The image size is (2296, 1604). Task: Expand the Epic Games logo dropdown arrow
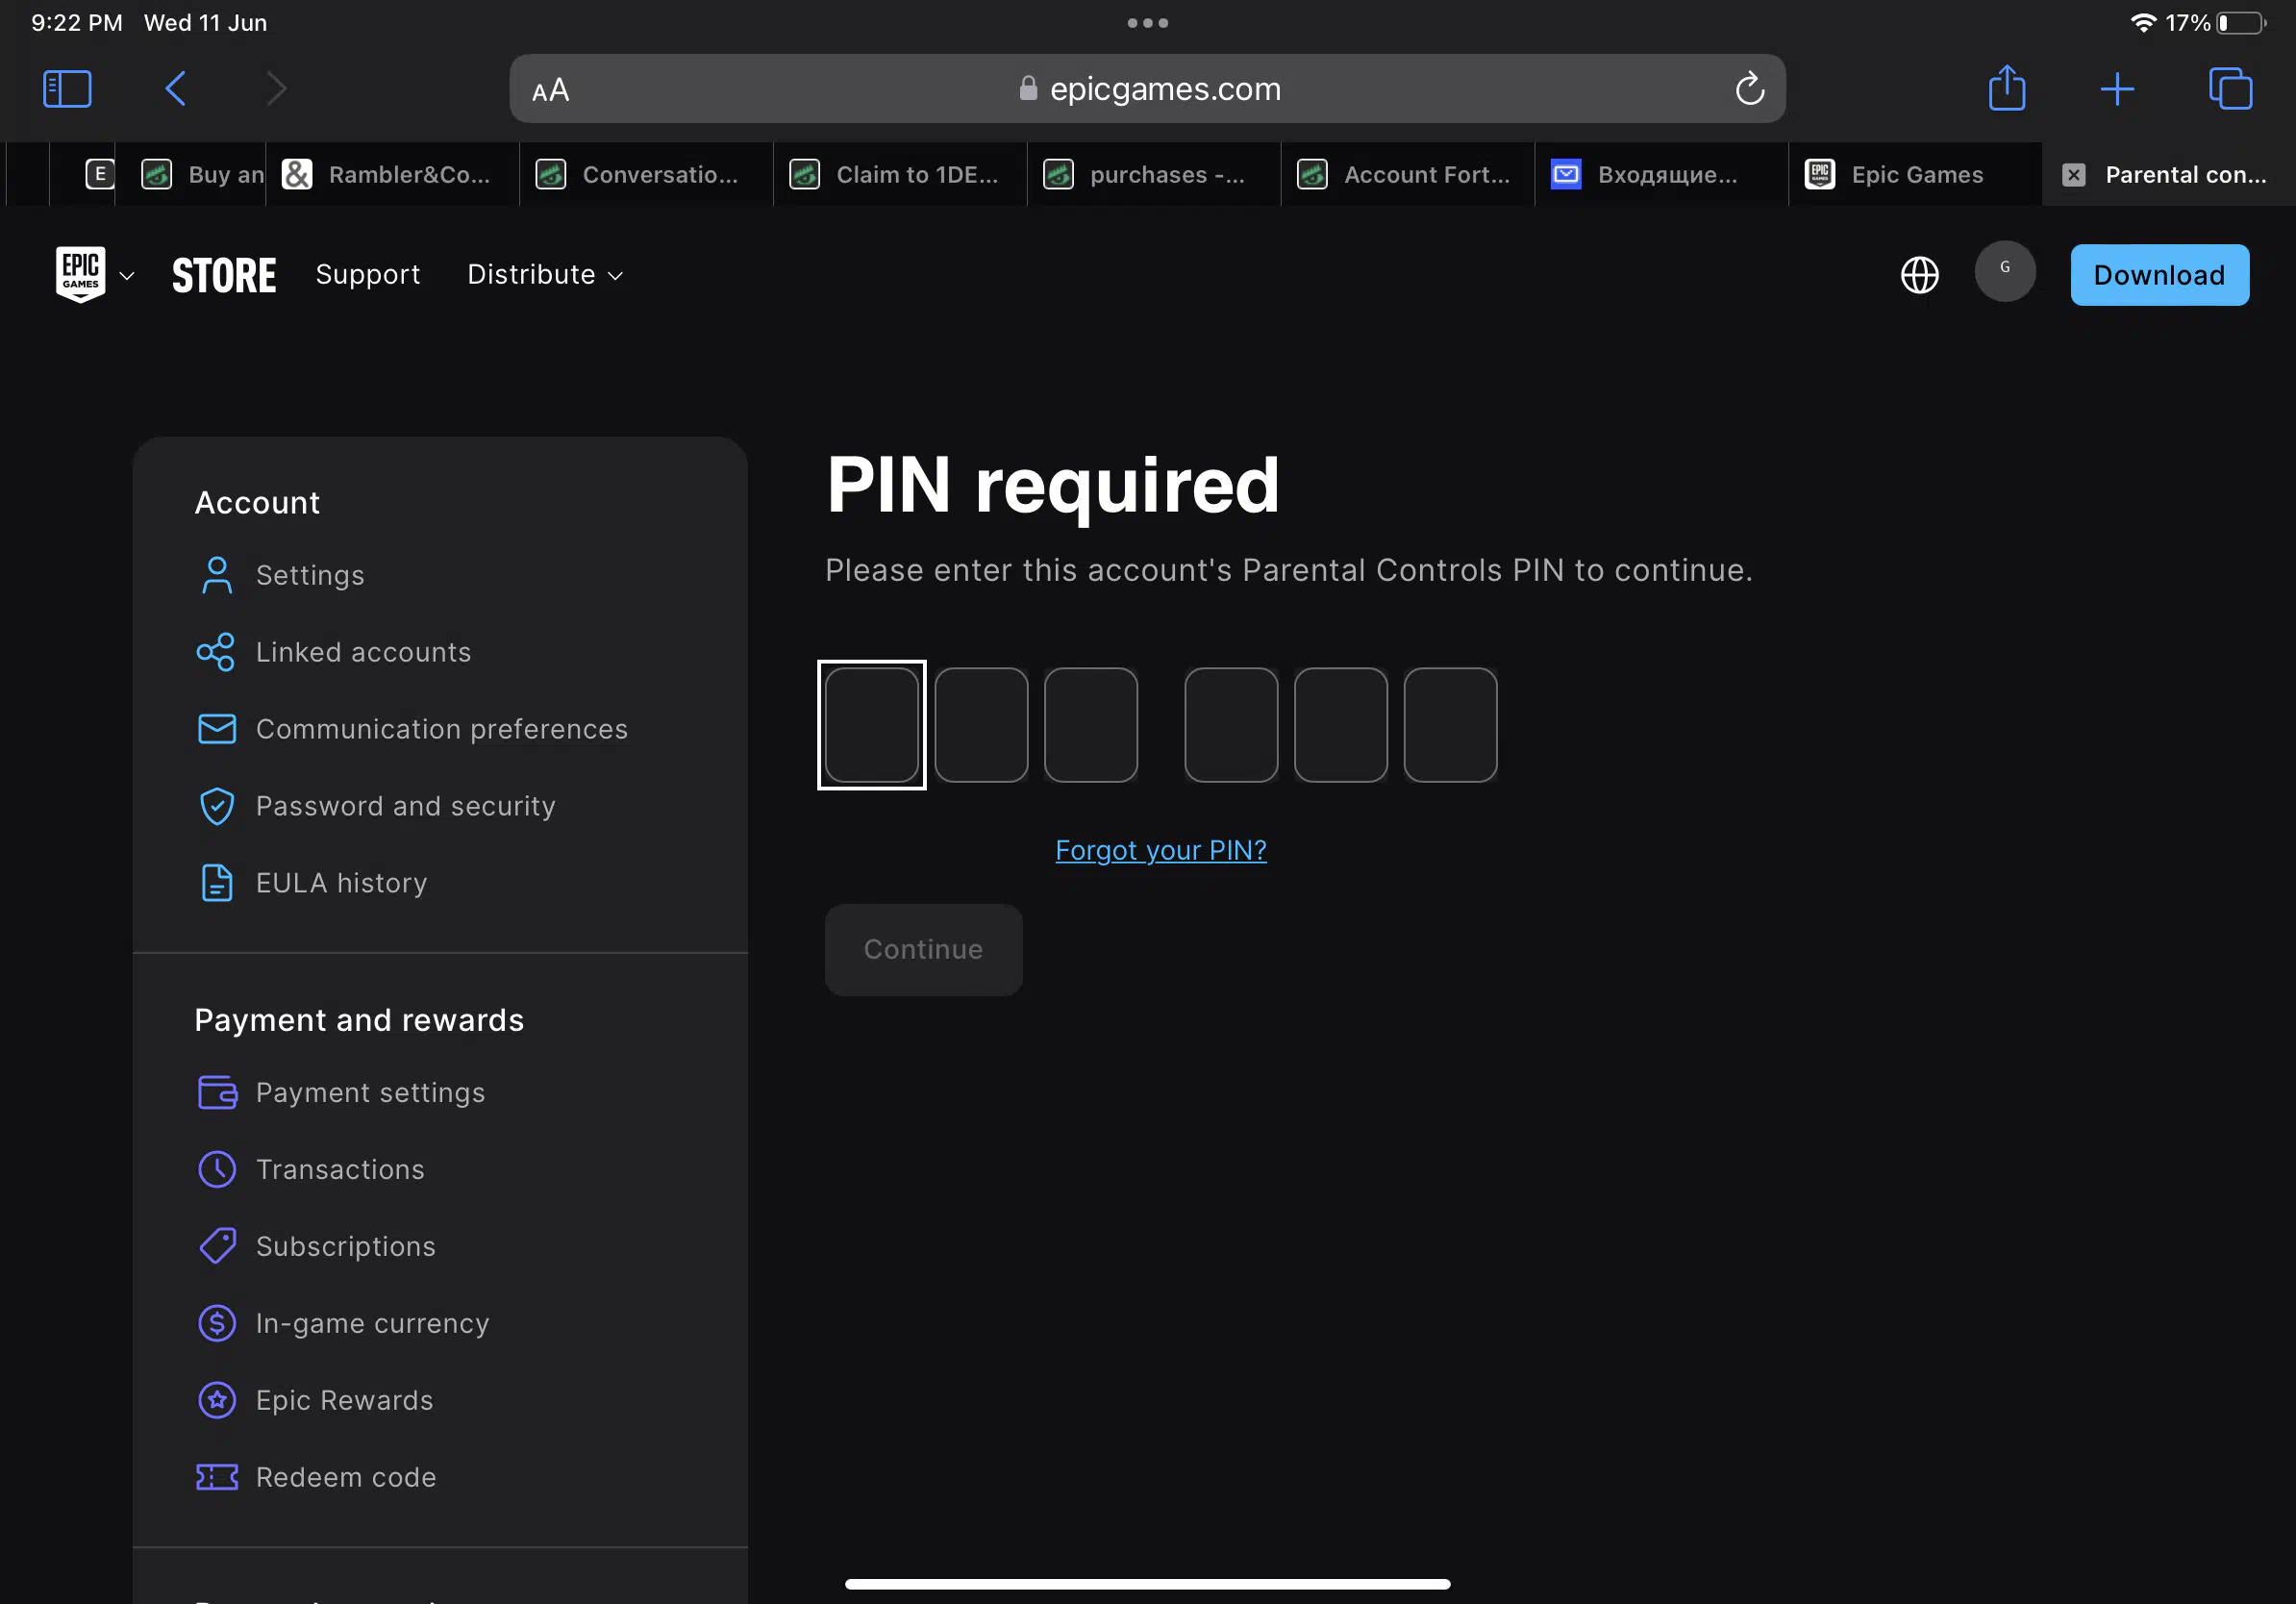pos(127,276)
